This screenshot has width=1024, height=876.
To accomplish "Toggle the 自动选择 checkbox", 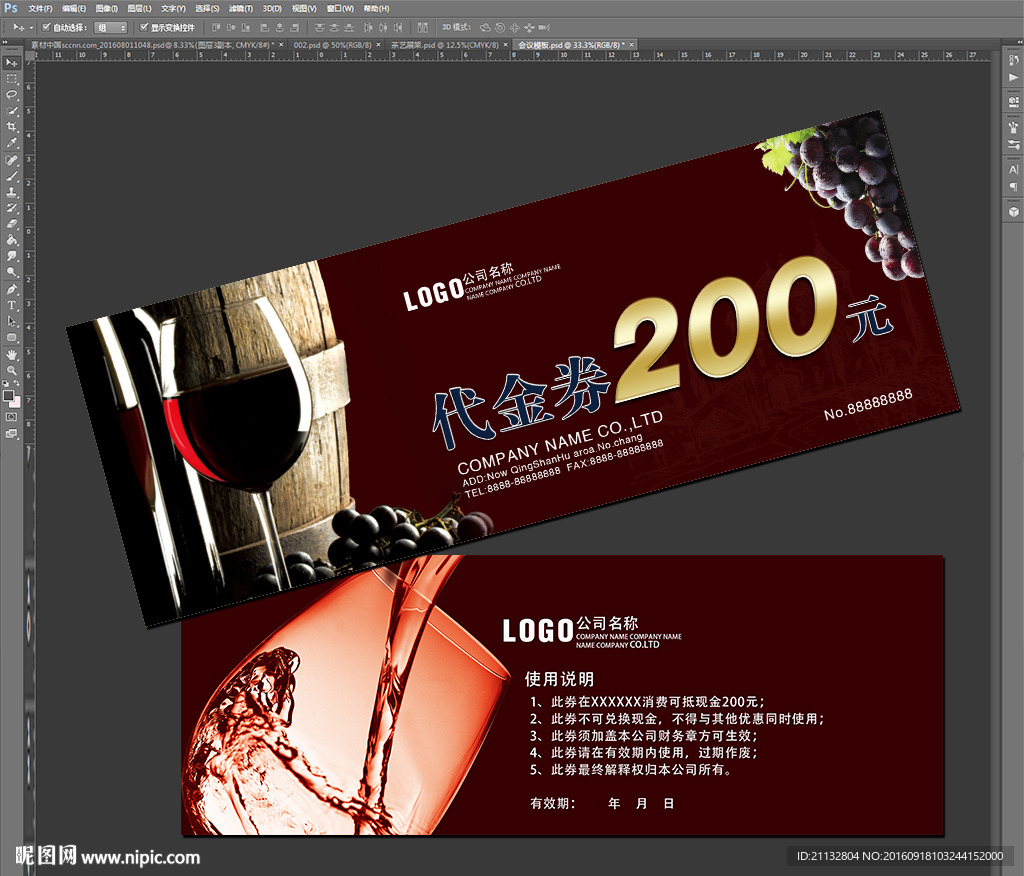I will coord(46,27).
